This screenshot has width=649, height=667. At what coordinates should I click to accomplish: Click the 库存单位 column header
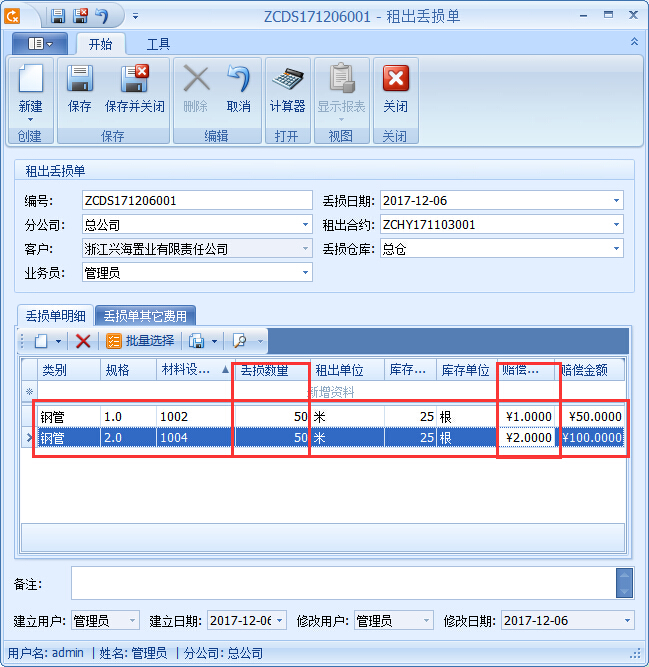pyautogui.click(x=467, y=370)
